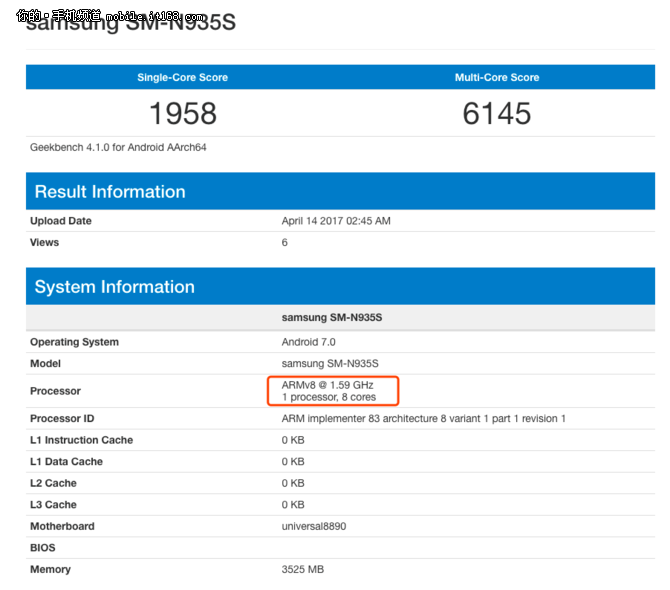Click the Motherboard label
This screenshot has width=670, height=590.
pos(62,526)
